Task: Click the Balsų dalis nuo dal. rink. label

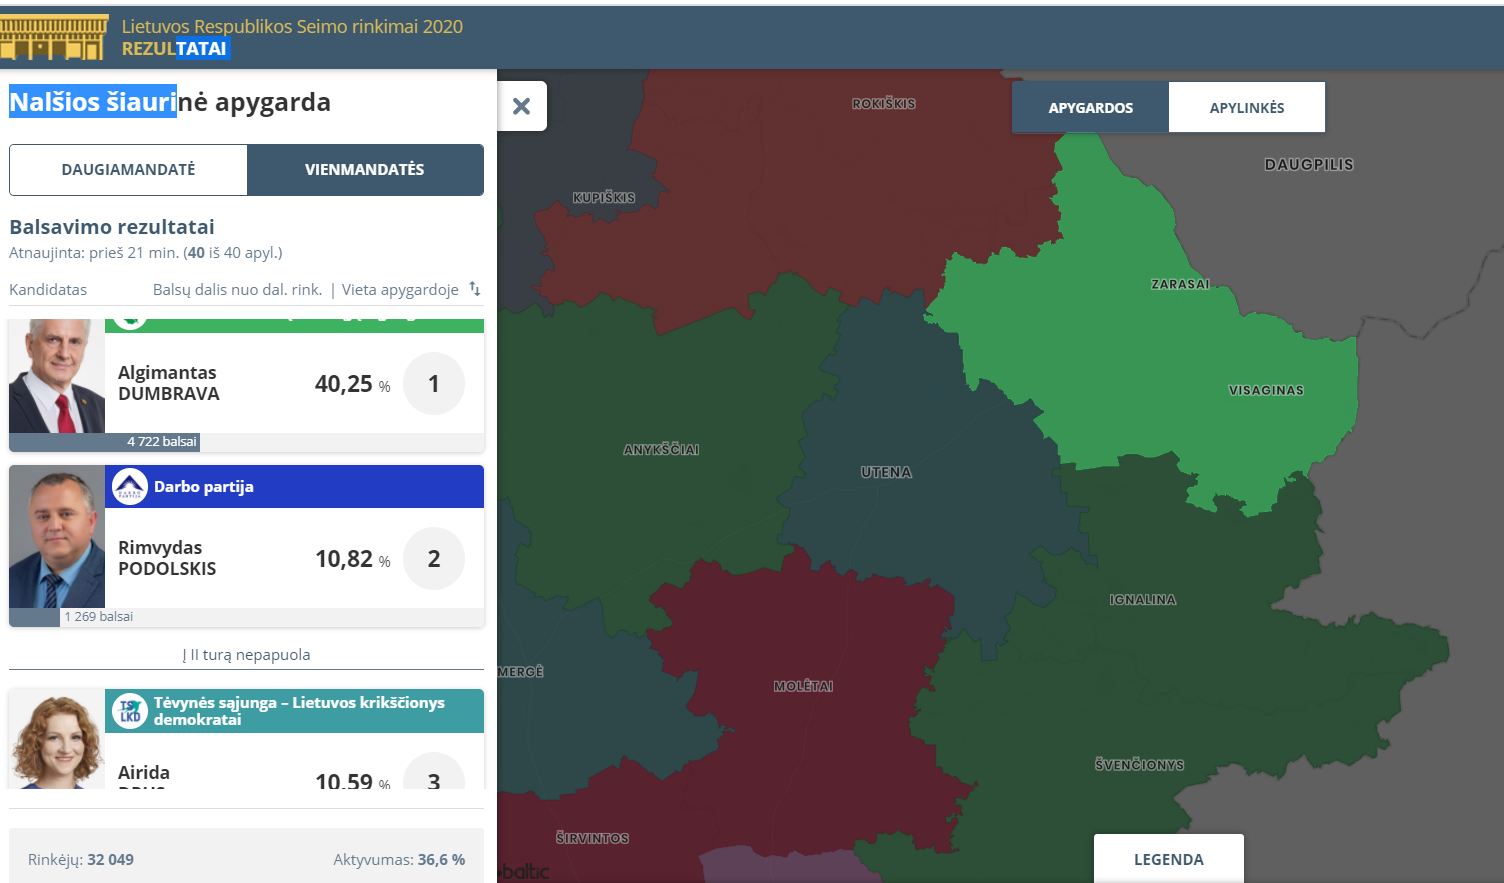Action: [x=237, y=289]
